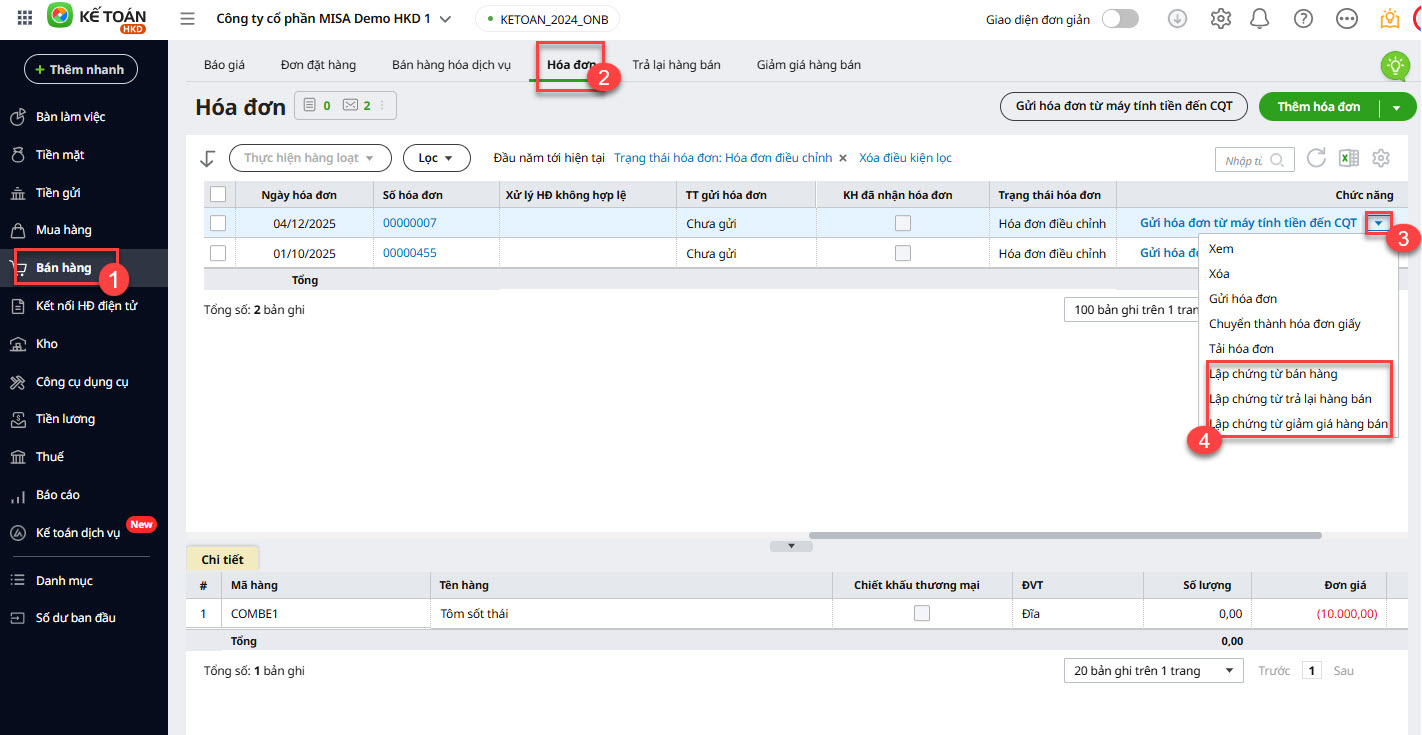Toggle the Giao diện đơn giản switch

click(1120, 19)
